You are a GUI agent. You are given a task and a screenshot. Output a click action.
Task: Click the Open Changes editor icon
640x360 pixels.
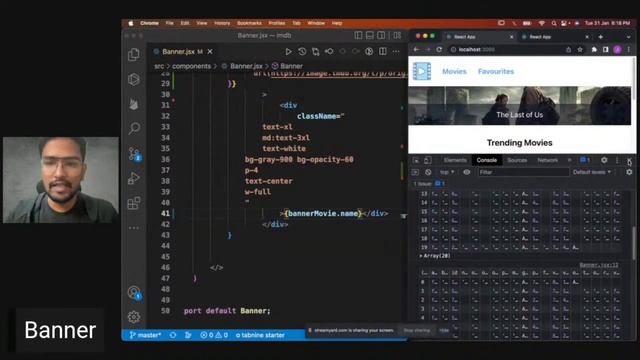(x=316, y=51)
